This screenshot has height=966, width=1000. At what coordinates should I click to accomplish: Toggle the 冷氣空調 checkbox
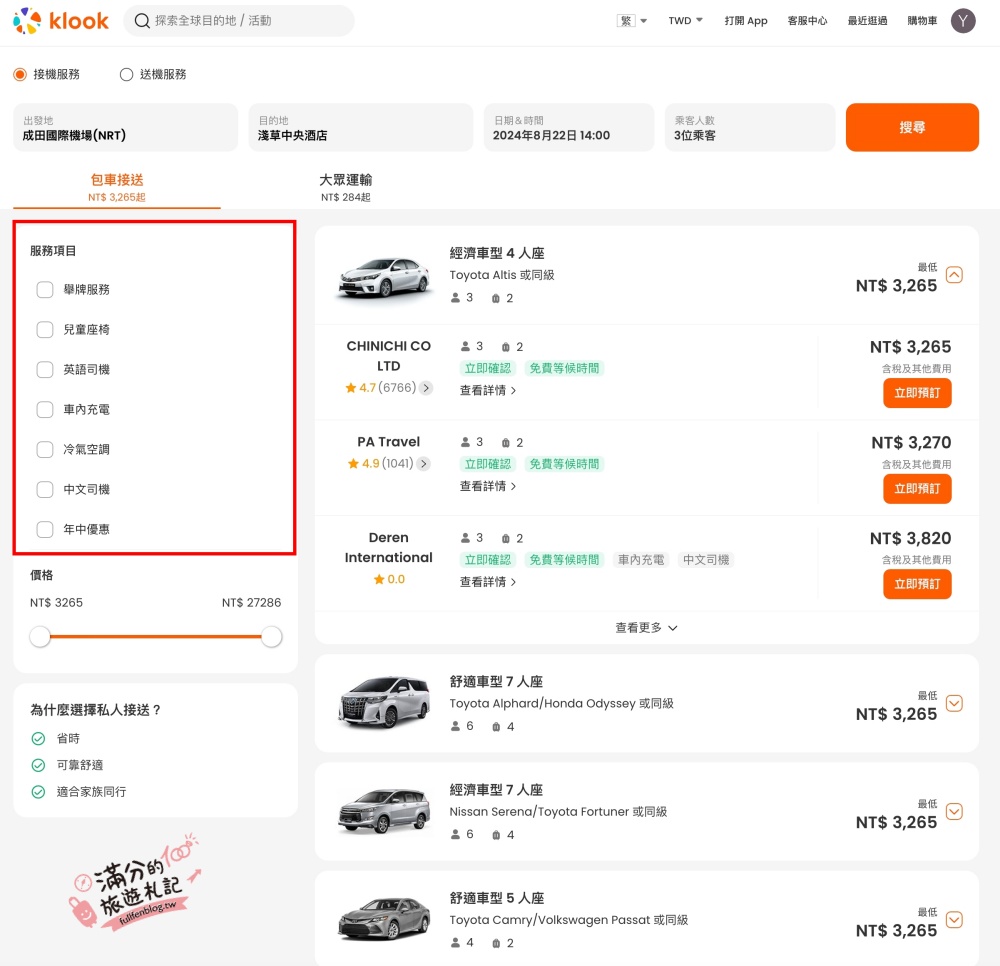45,450
